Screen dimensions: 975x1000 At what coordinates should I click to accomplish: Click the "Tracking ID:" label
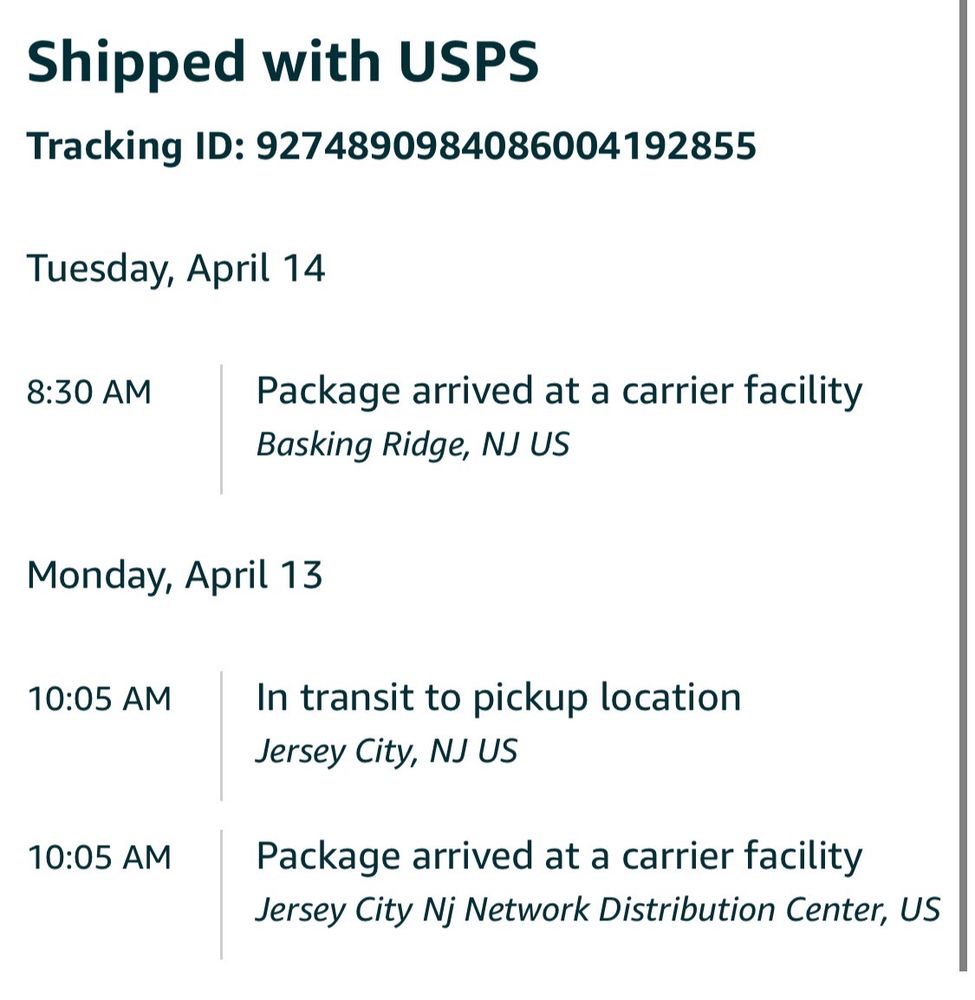[x=136, y=146]
